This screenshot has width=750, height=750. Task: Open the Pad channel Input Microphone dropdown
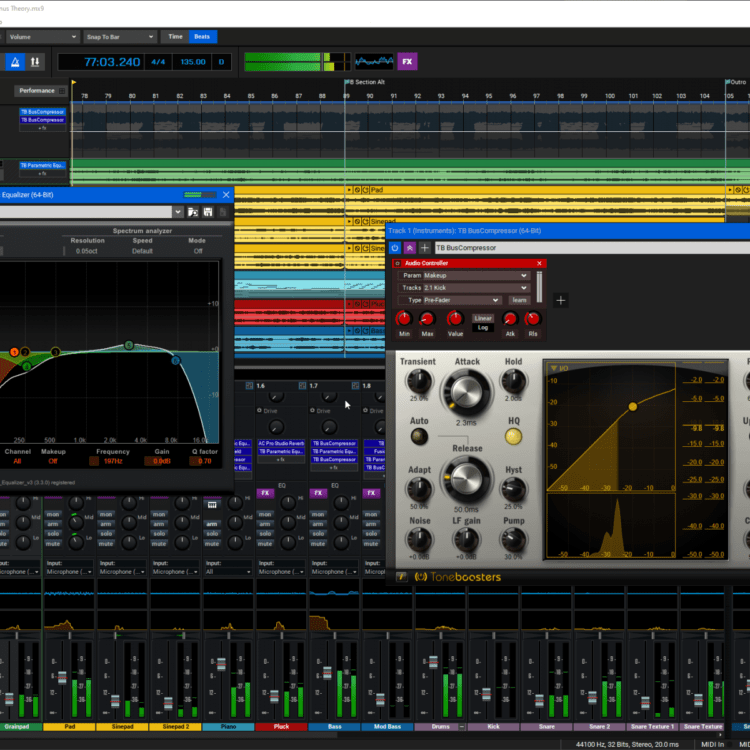tap(69, 572)
